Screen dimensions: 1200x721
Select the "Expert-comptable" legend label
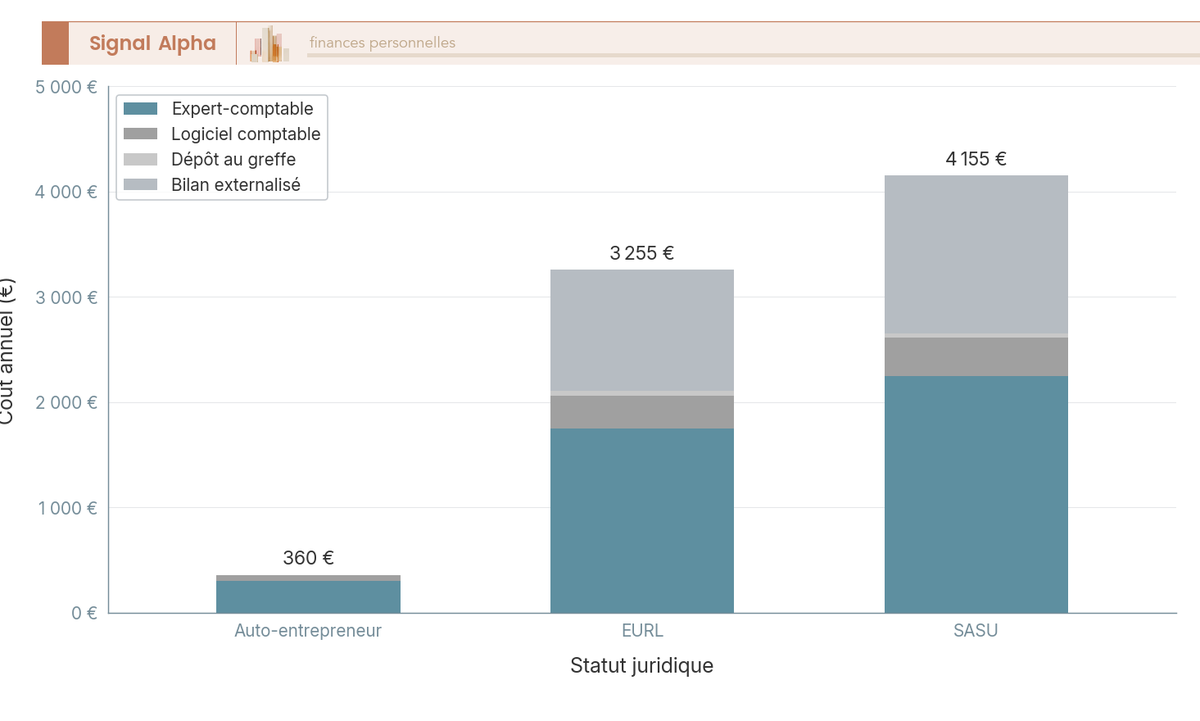(242, 109)
